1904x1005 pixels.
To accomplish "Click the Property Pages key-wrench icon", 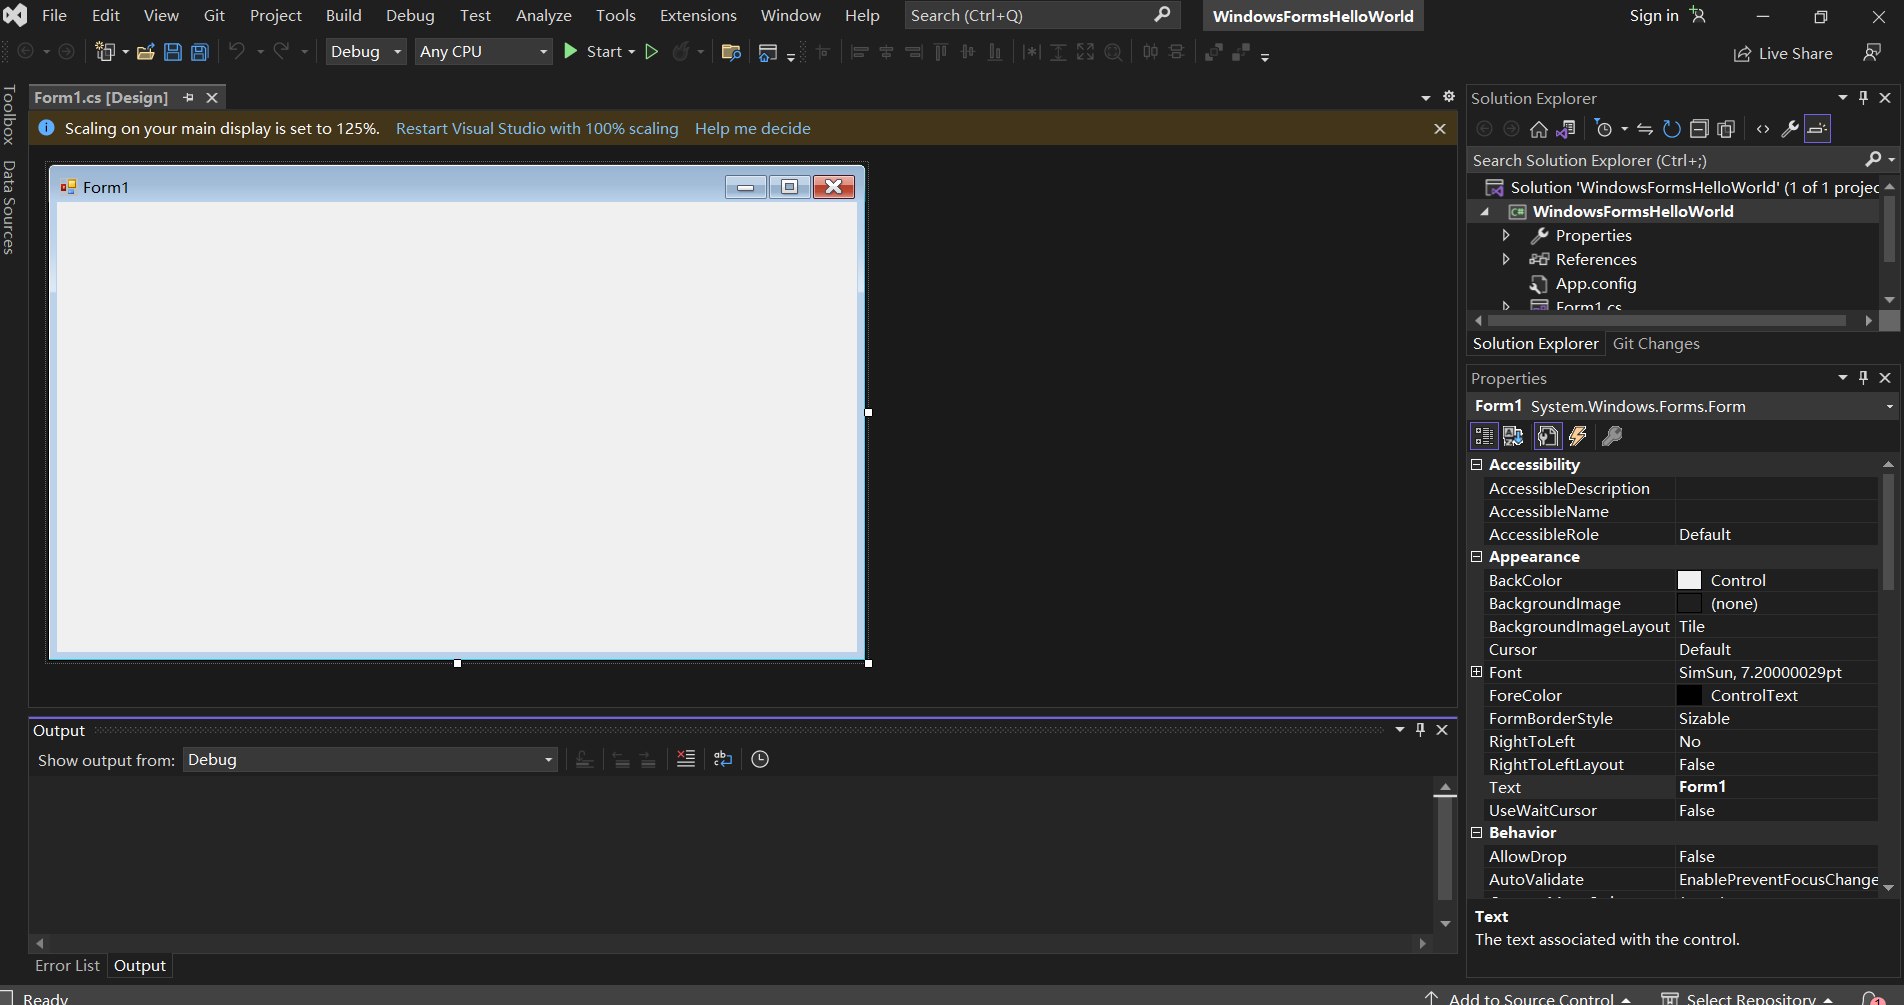I will tap(1612, 436).
